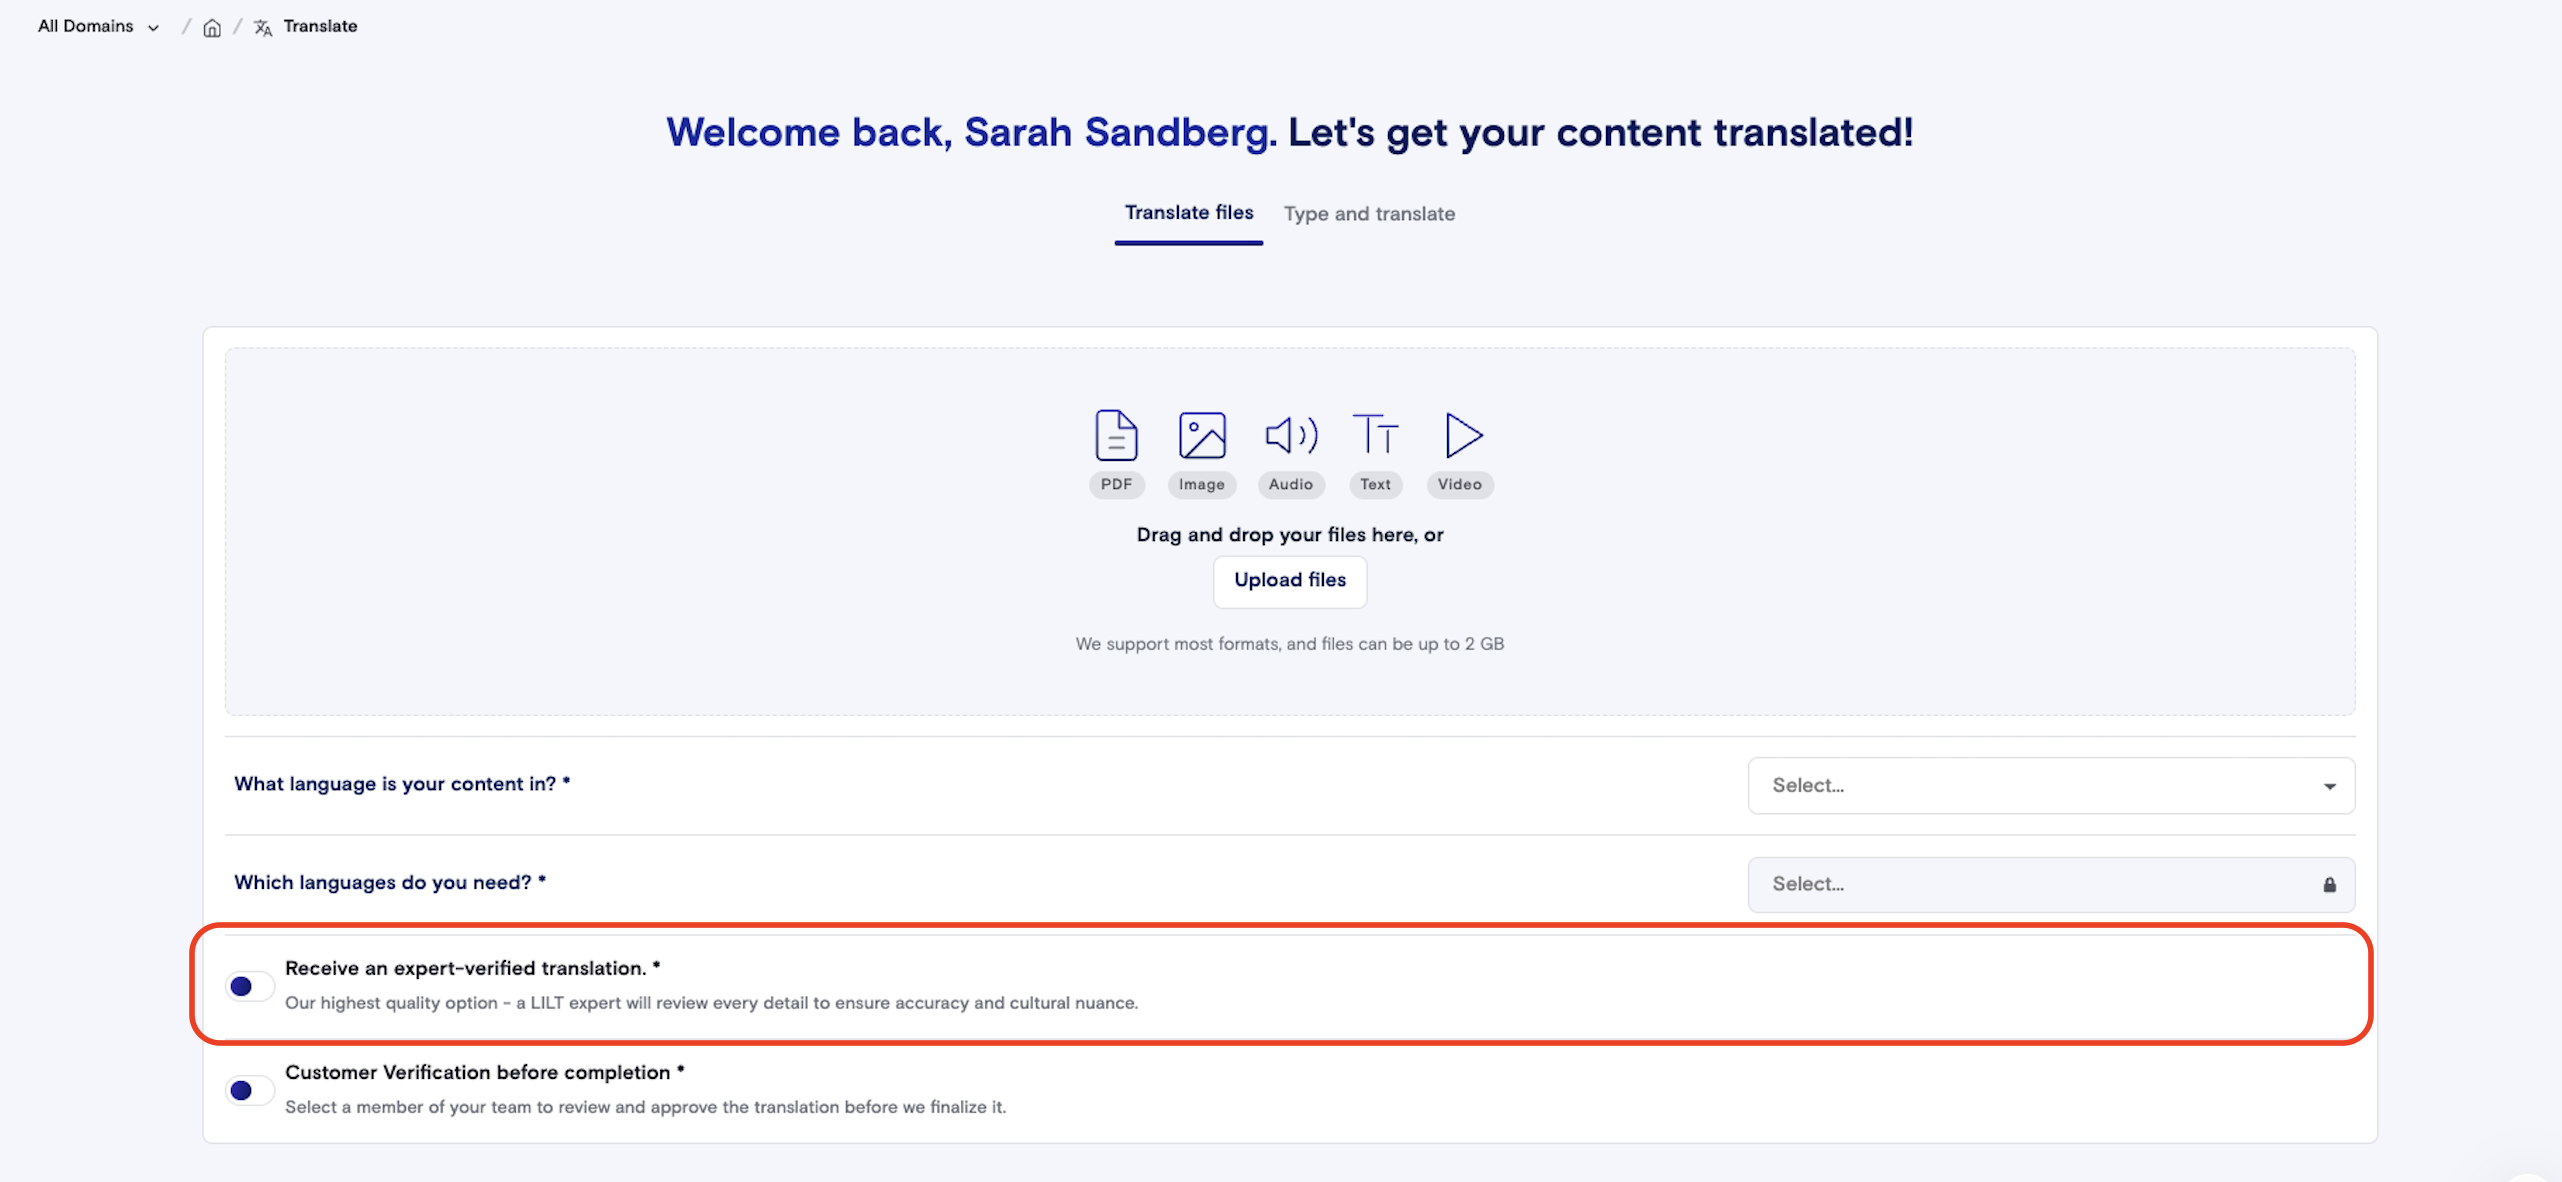2562x1182 pixels.
Task: Go to home via breadcrumb house icon
Action: click(212, 27)
